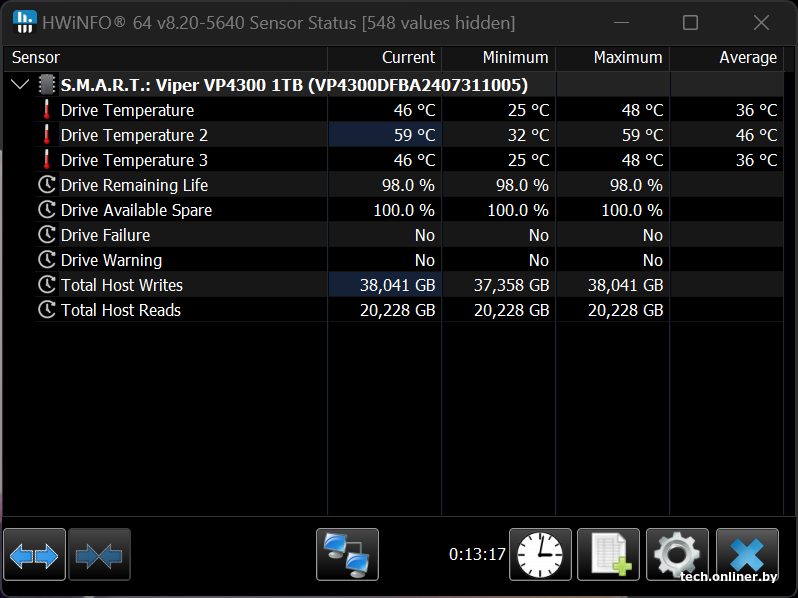
Task: Click the Maximum column header
Action: (613, 58)
